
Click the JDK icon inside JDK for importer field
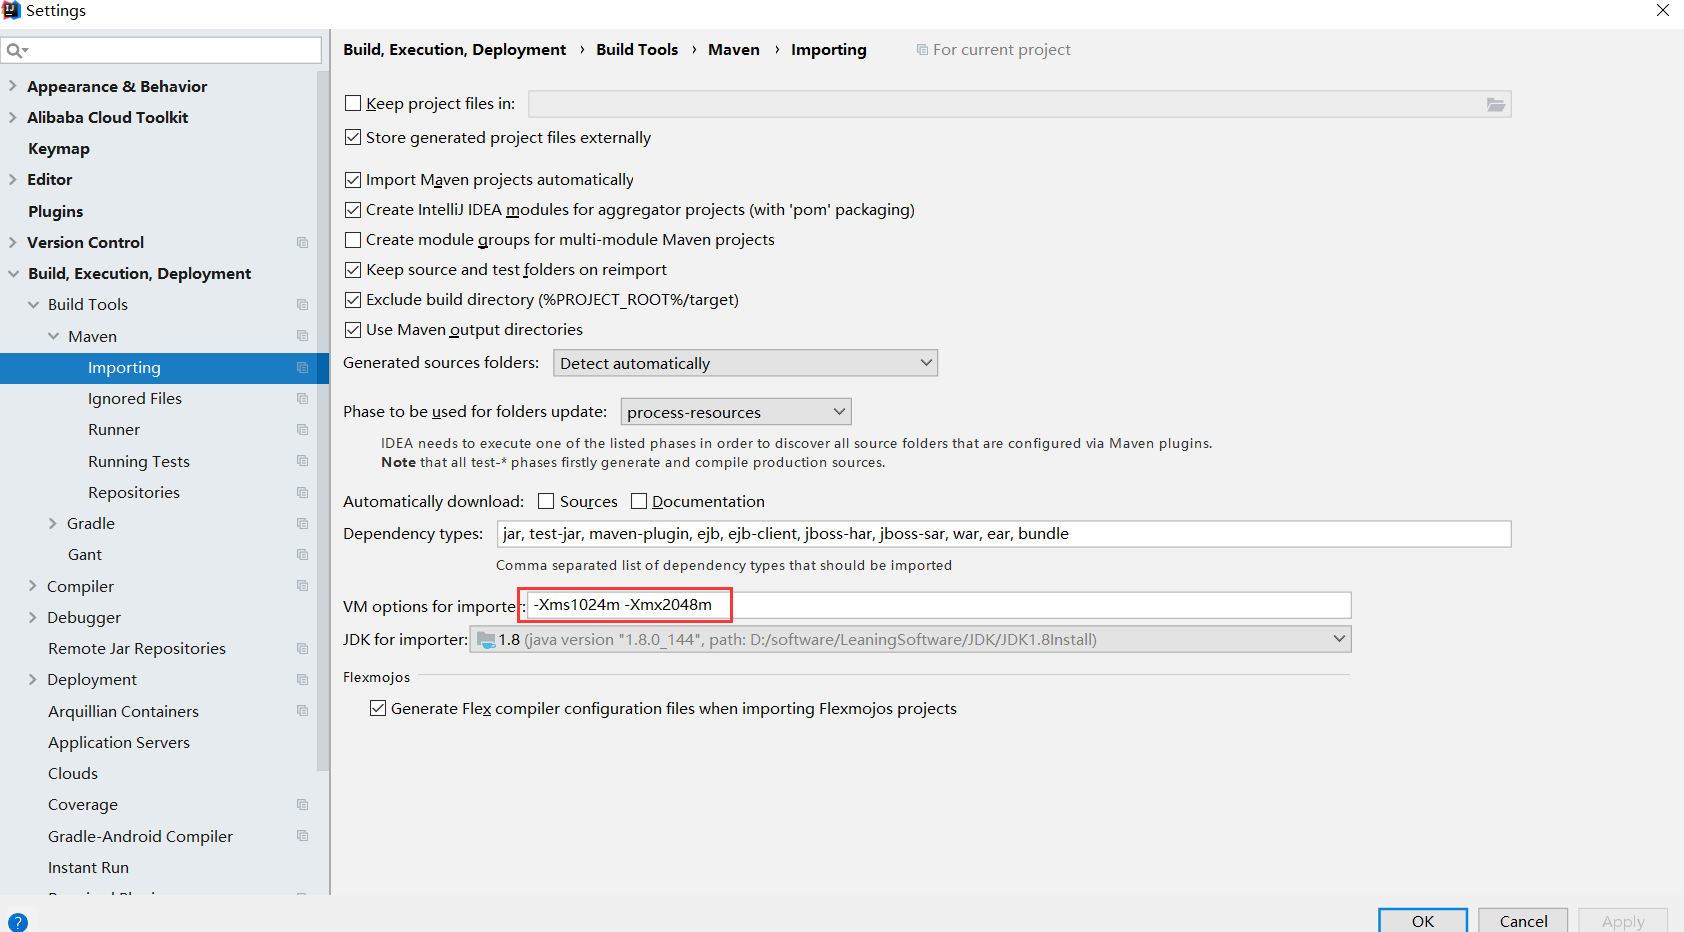(486, 639)
